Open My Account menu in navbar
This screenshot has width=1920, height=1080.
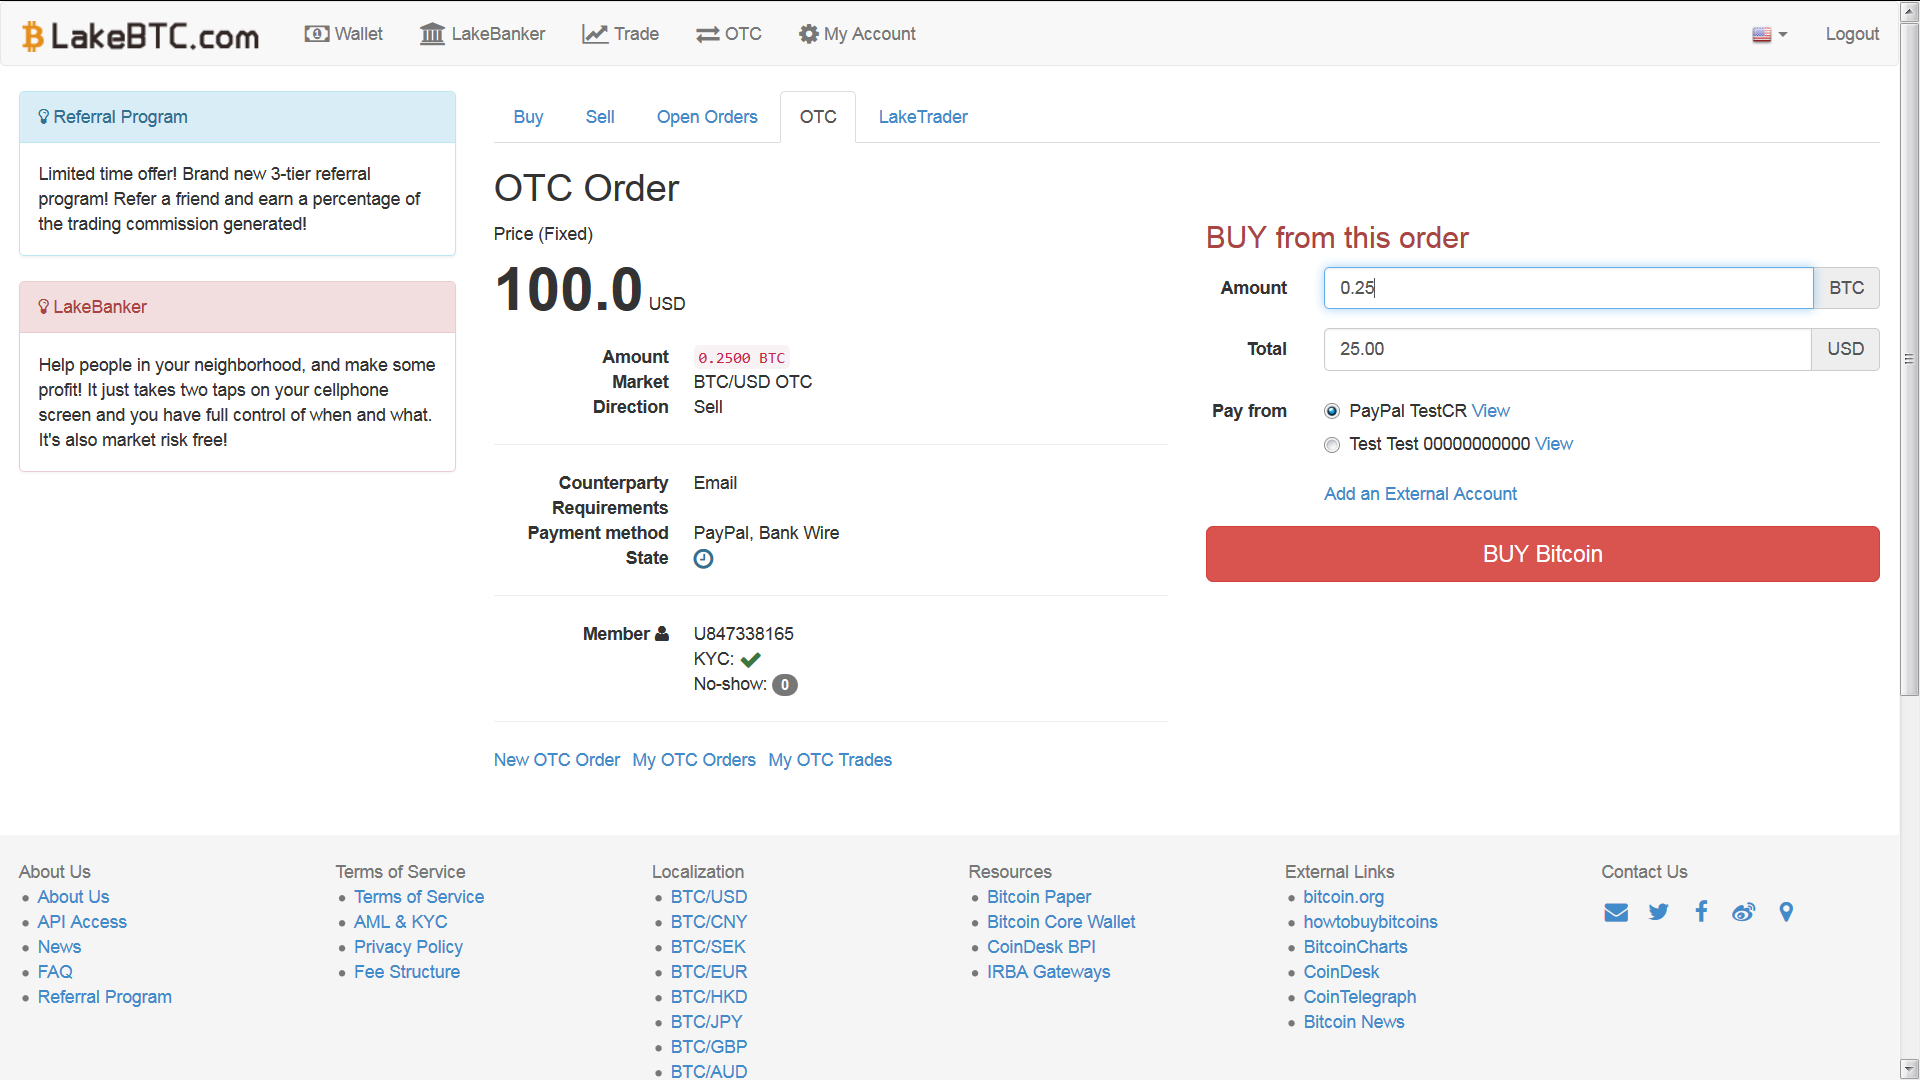point(857,34)
